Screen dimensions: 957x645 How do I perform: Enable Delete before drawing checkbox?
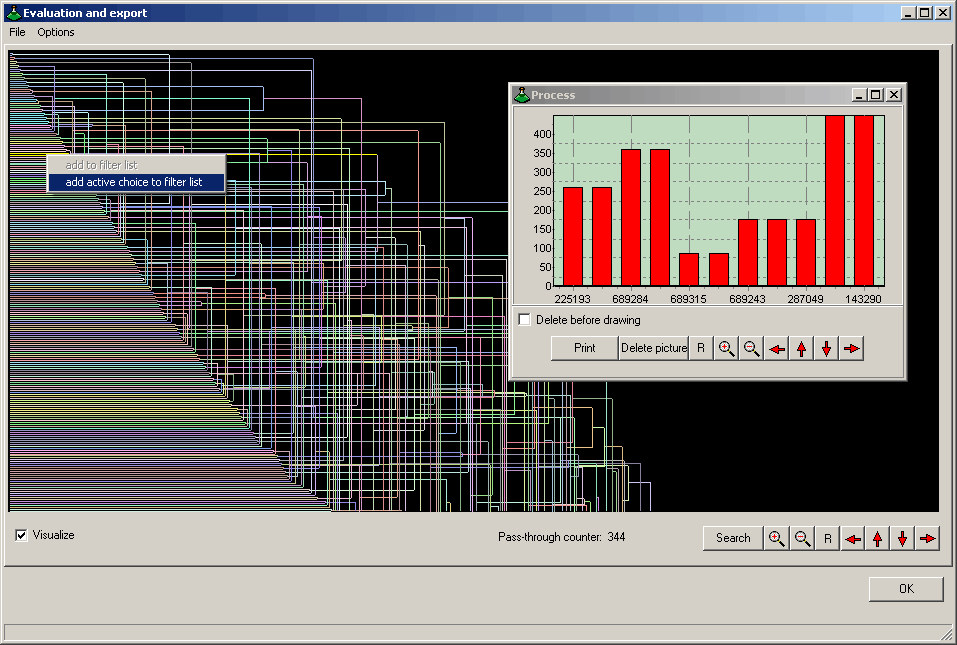tap(524, 320)
